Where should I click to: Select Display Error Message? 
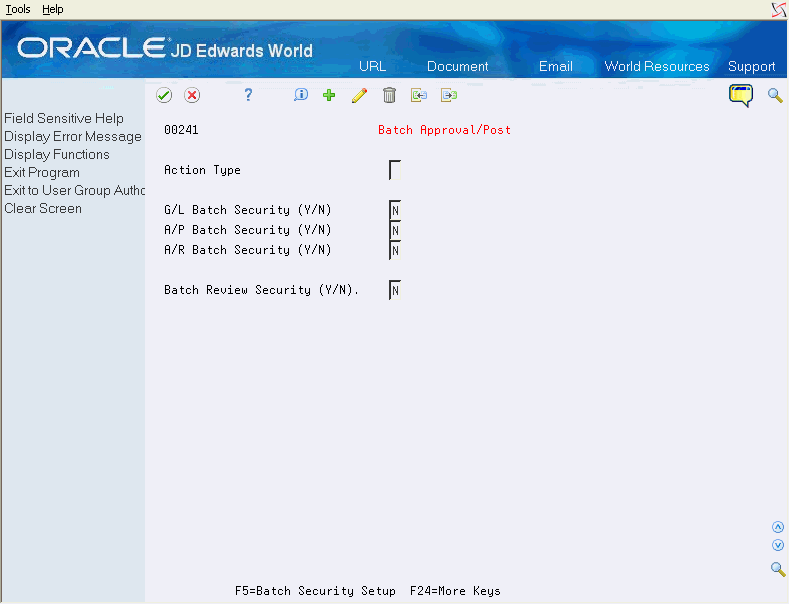73,136
